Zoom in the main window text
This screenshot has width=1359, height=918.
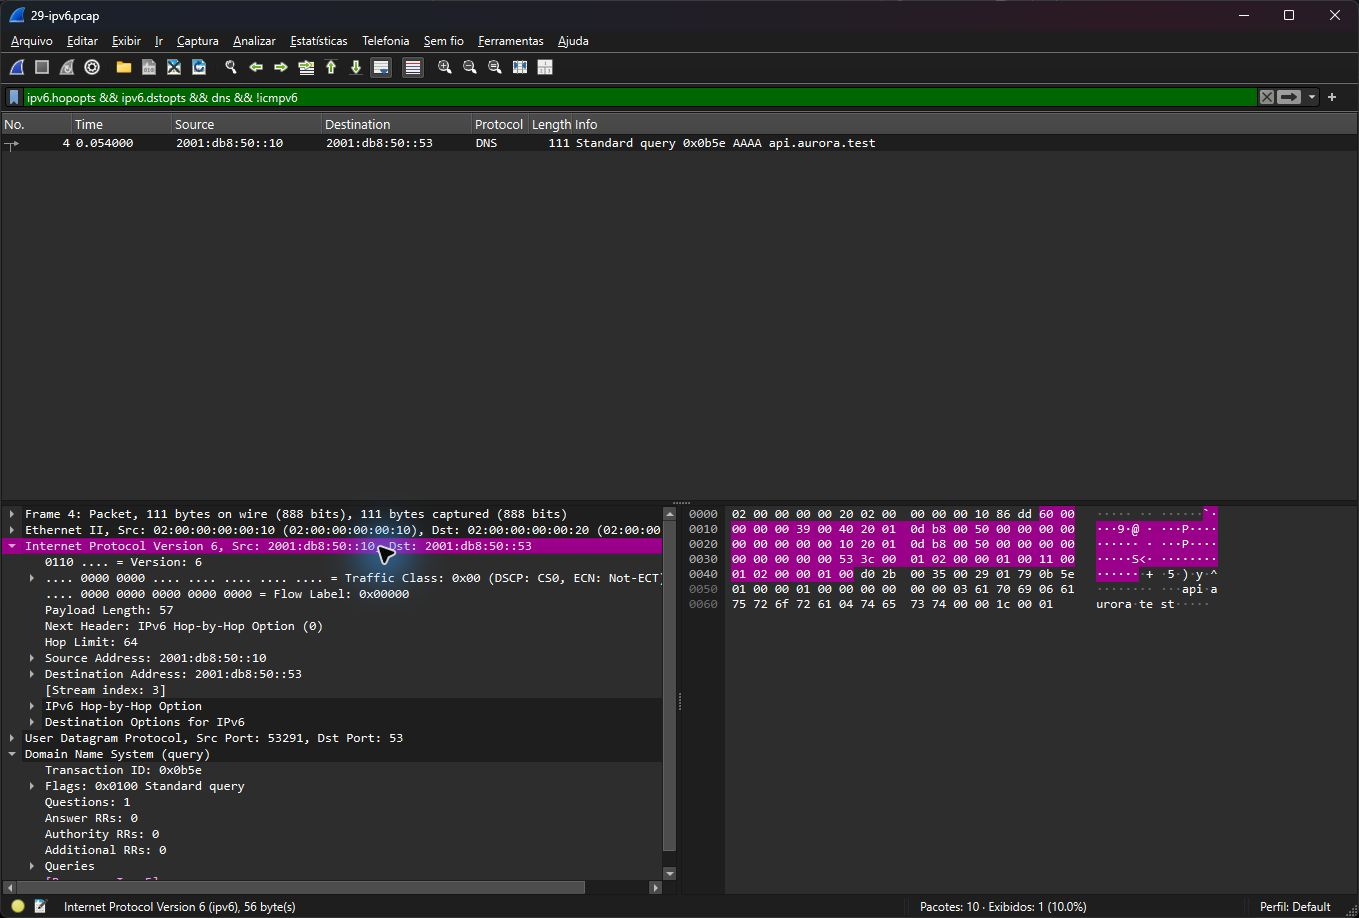click(x=445, y=67)
